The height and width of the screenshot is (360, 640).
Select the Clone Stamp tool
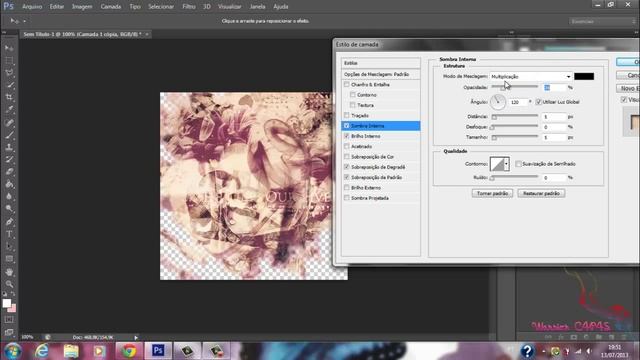[x=9, y=147]
